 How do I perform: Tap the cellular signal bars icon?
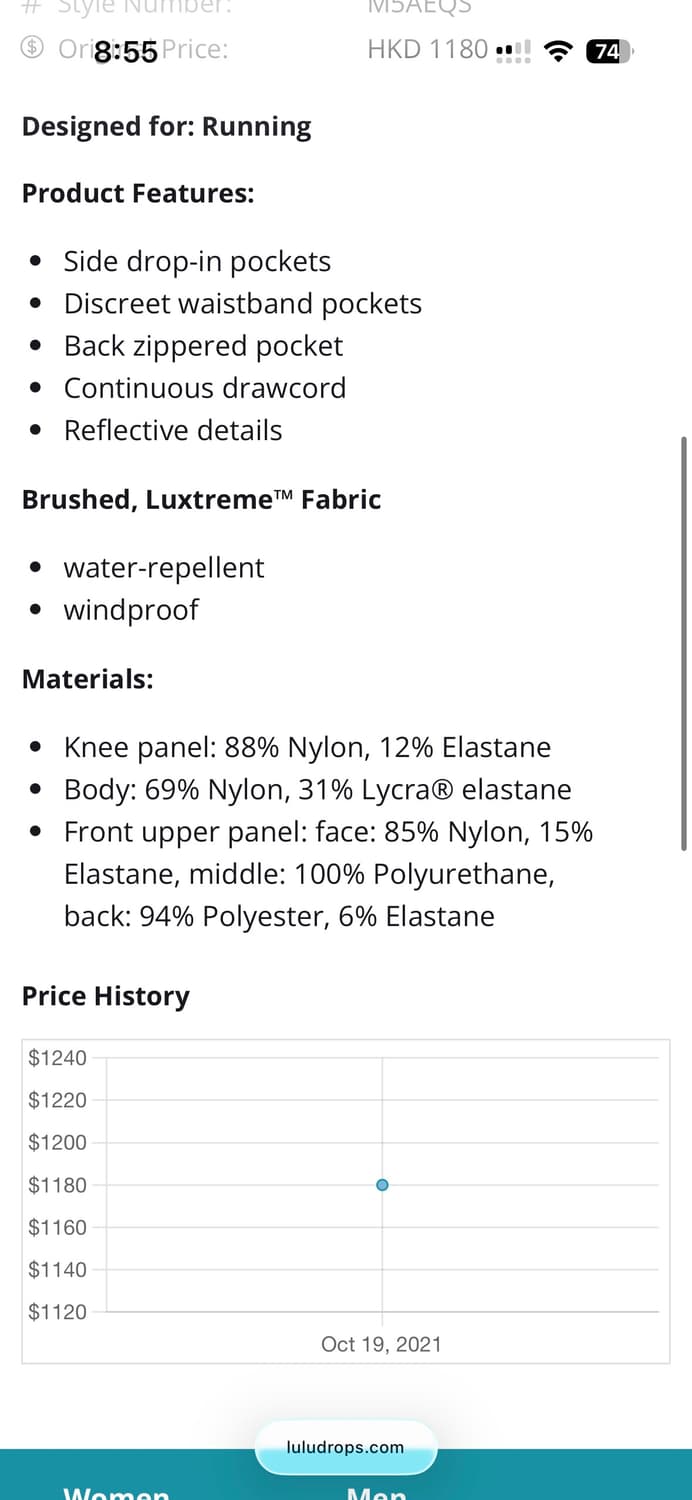click(x=514, y=51)
